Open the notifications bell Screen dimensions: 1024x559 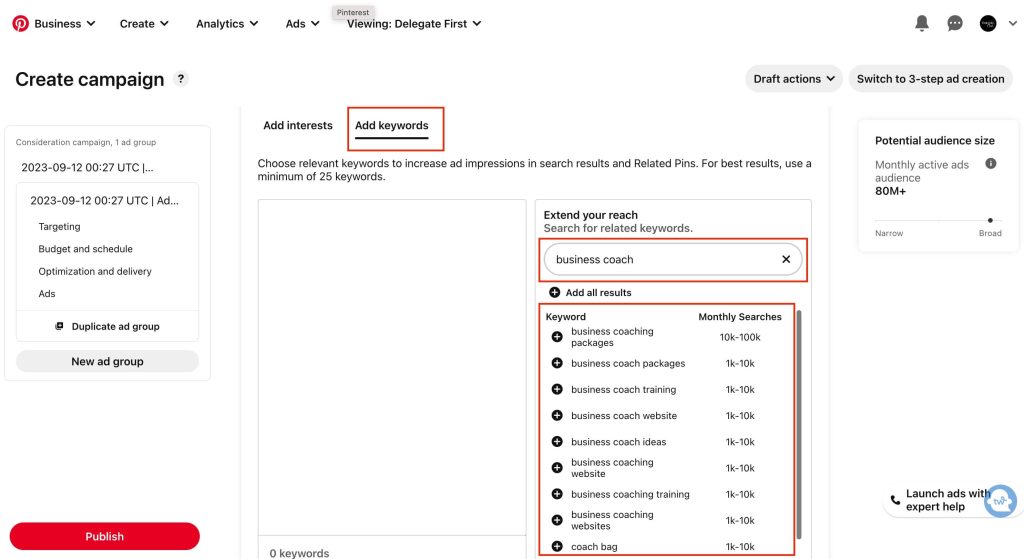(x=921, y=23)
